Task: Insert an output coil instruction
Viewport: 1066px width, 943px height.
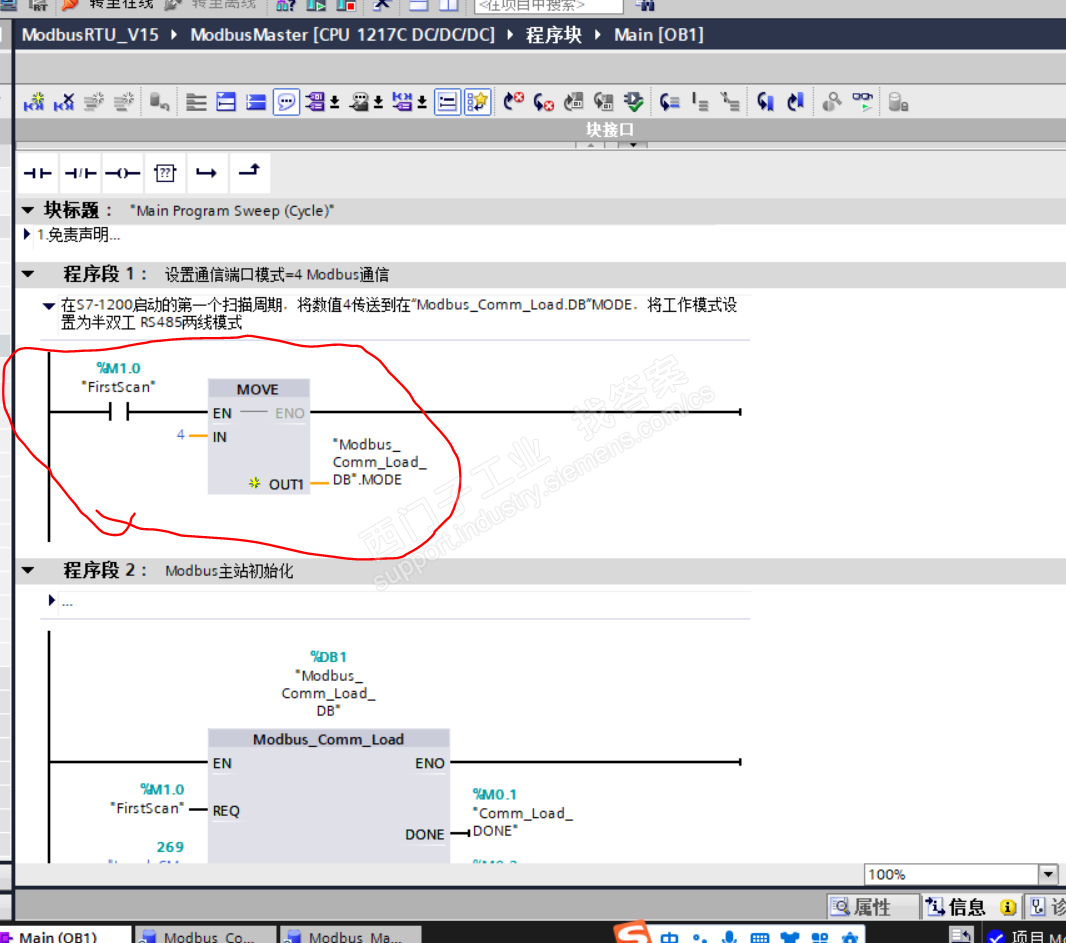Action: click(122, 173)
